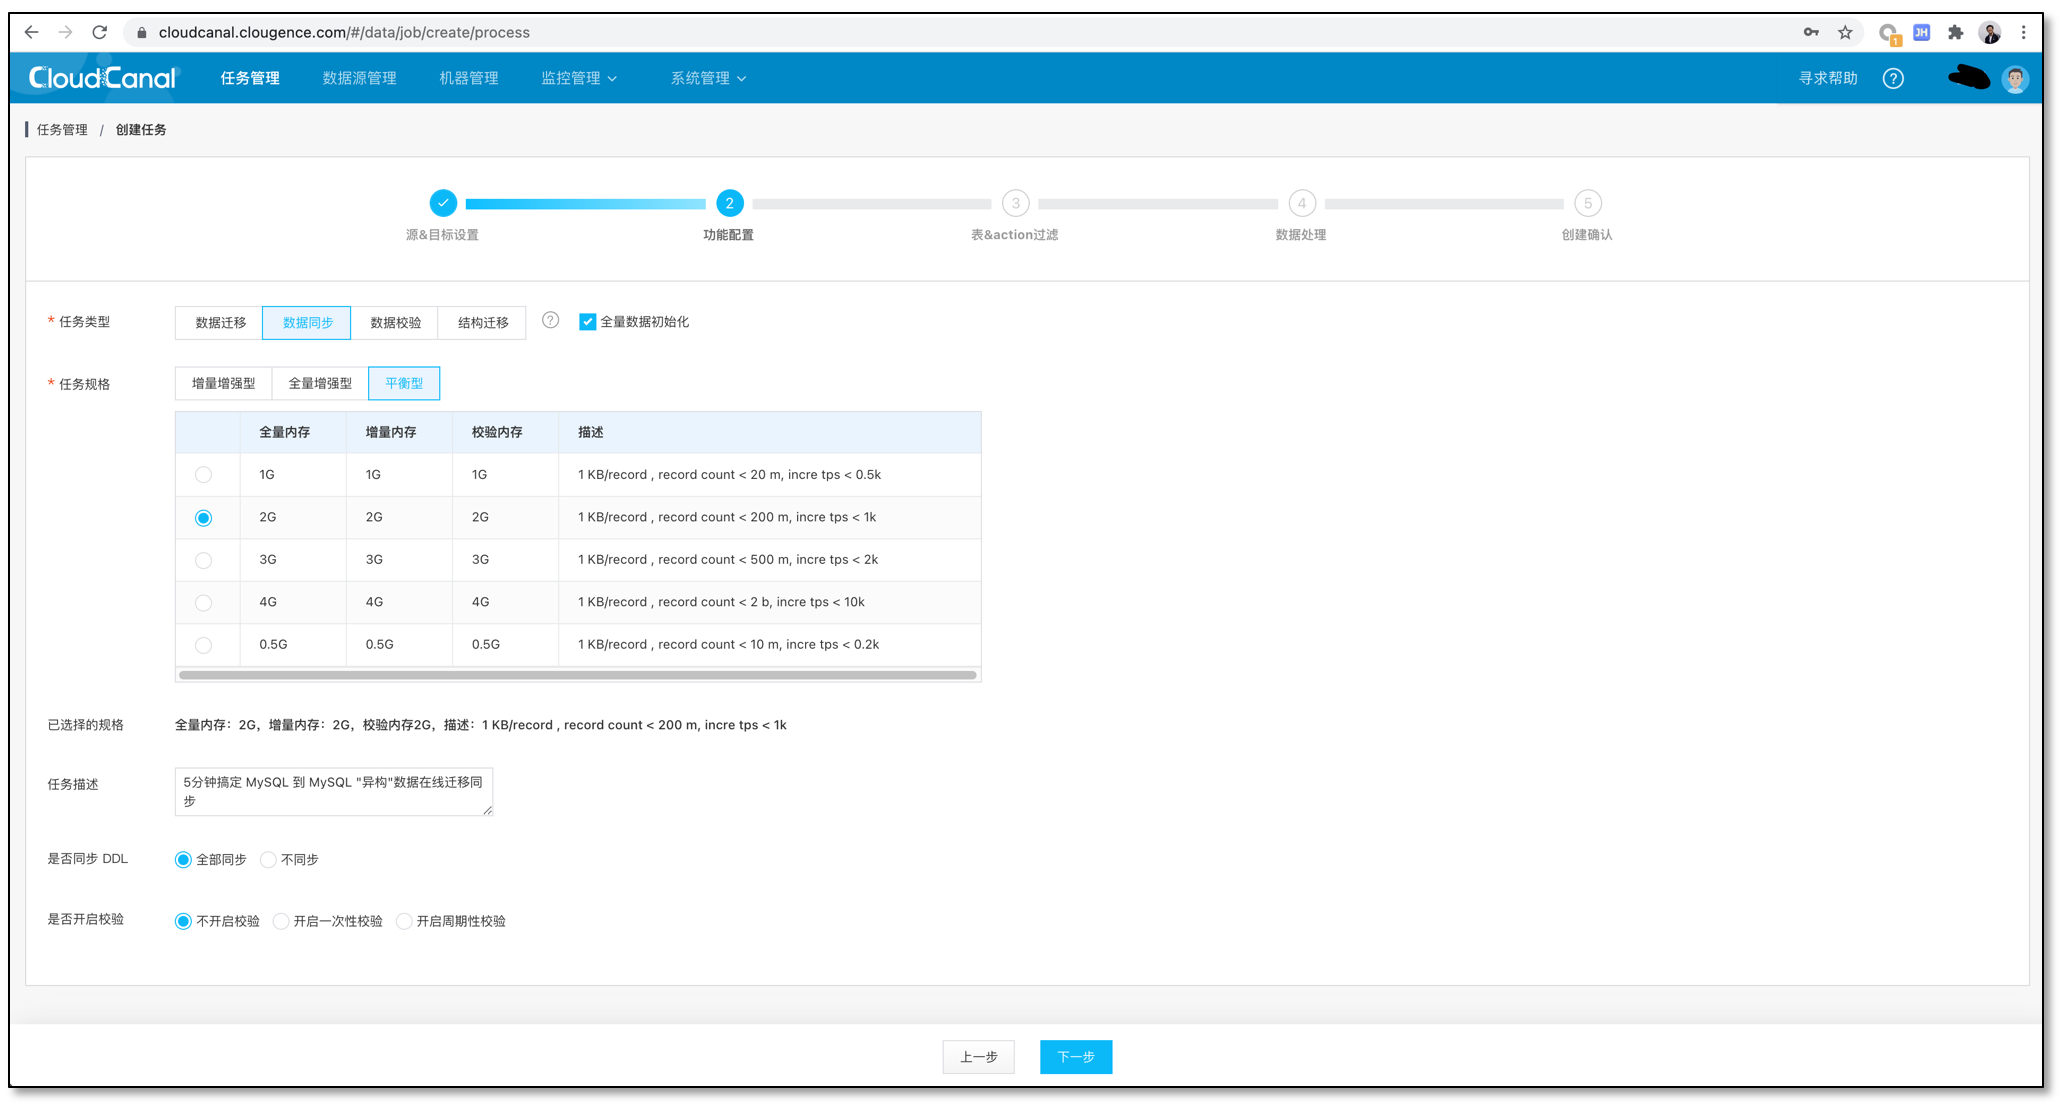Open browser extensions puzzle icon

click(x=1955, y=32)
